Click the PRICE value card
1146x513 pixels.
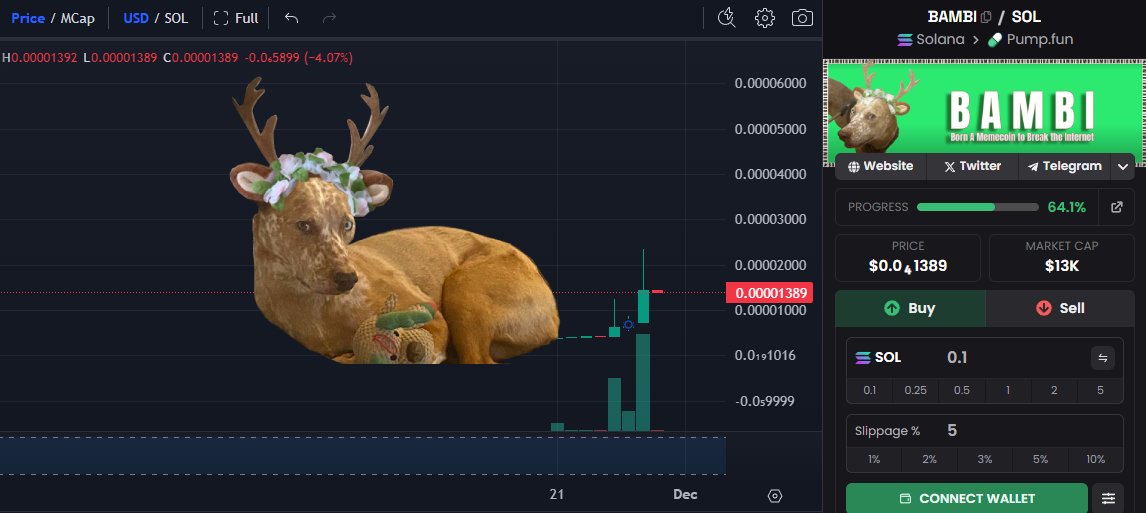908,258
